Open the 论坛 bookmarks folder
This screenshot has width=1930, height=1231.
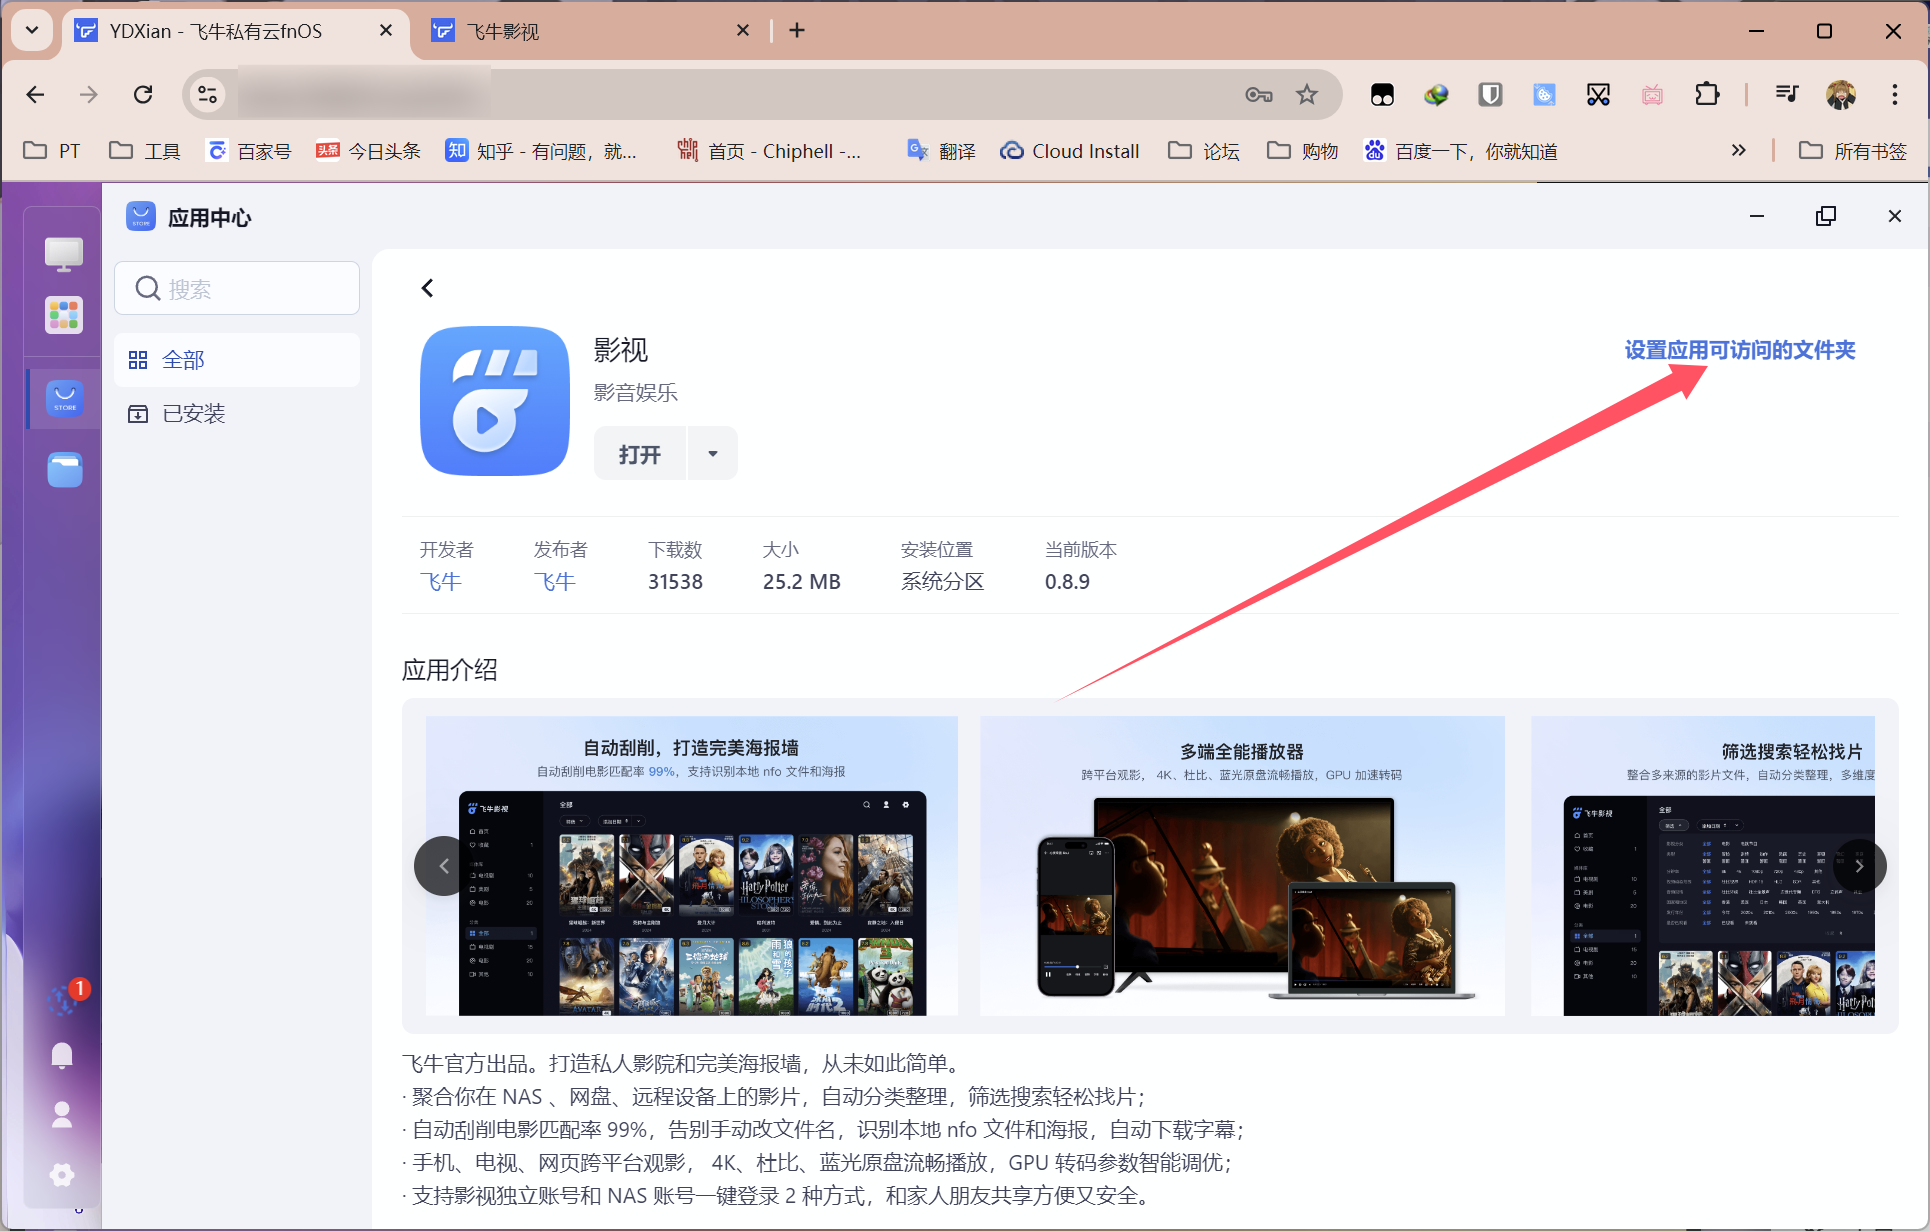click(1204, 151)
